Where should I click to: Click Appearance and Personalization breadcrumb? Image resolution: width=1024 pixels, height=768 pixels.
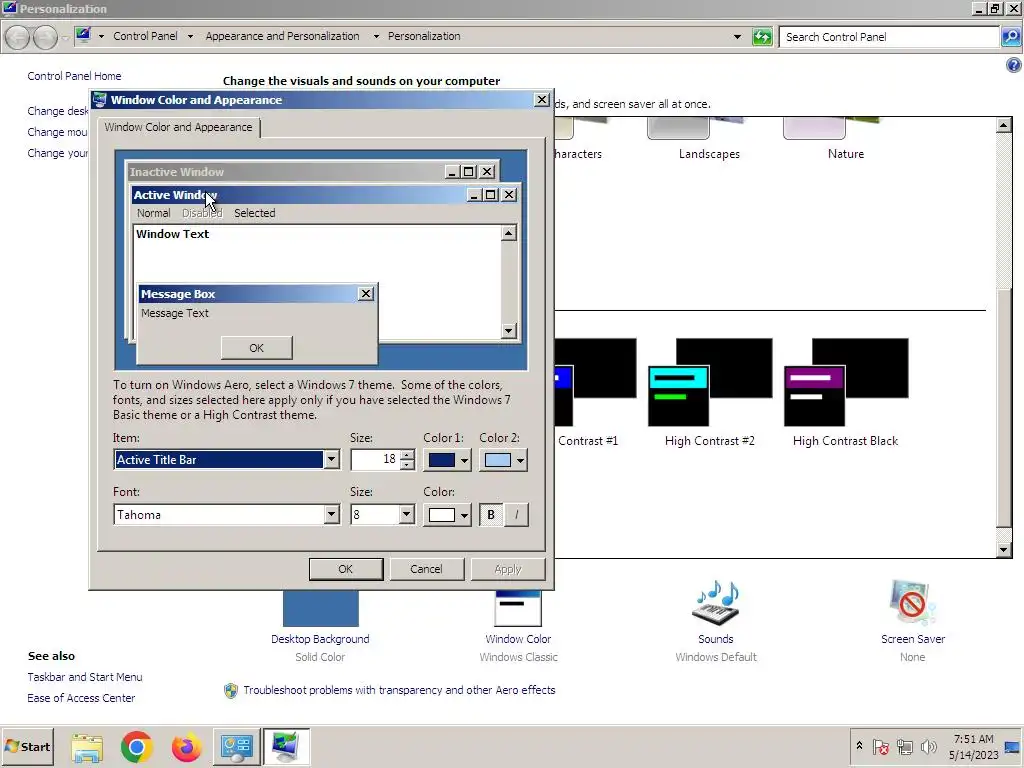pos(282,36)
